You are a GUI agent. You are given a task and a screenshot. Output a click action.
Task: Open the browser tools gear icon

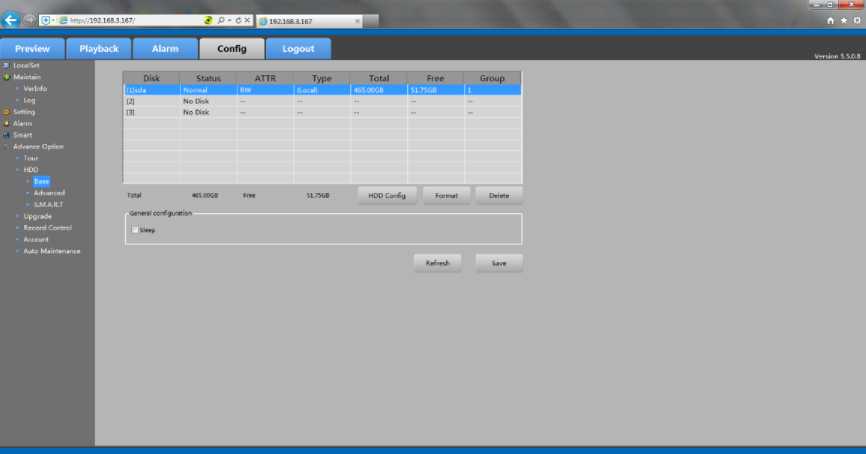pos(856,20)
